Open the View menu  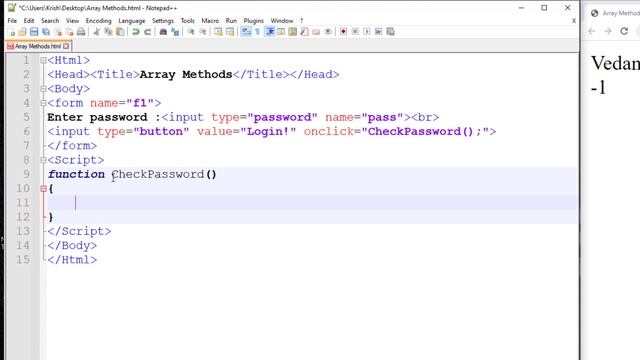pyautogui.click(x=72, y=20)
